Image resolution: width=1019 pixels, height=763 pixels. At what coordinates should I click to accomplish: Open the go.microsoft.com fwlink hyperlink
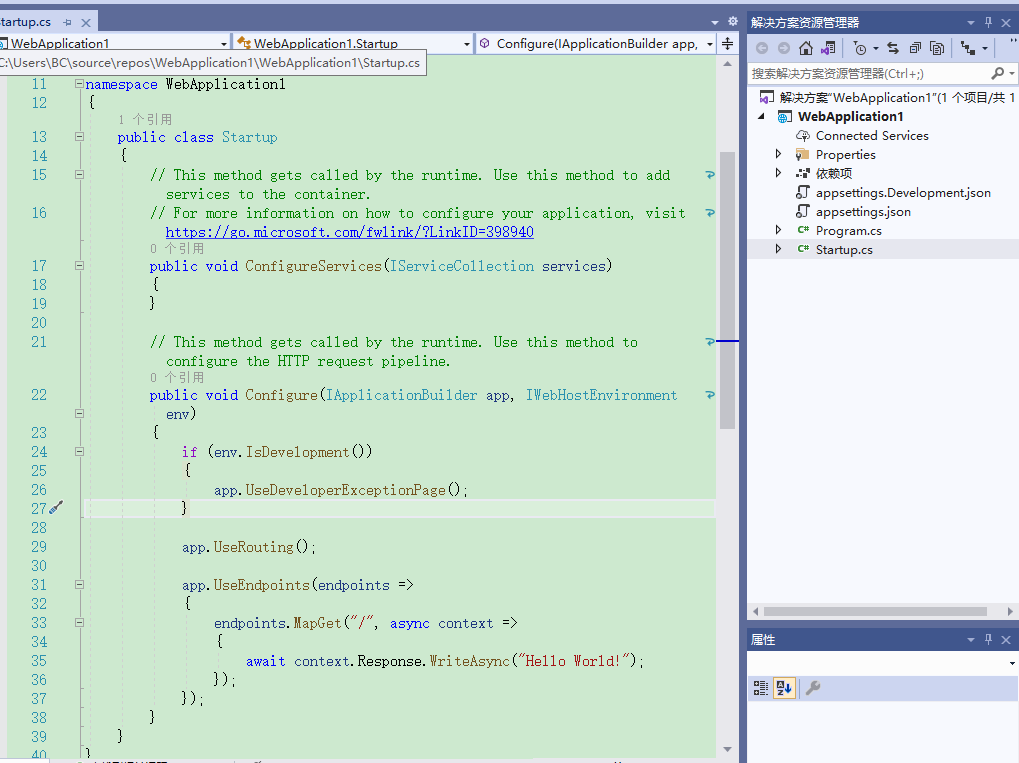pyautogui.click(x=350, y=232)
